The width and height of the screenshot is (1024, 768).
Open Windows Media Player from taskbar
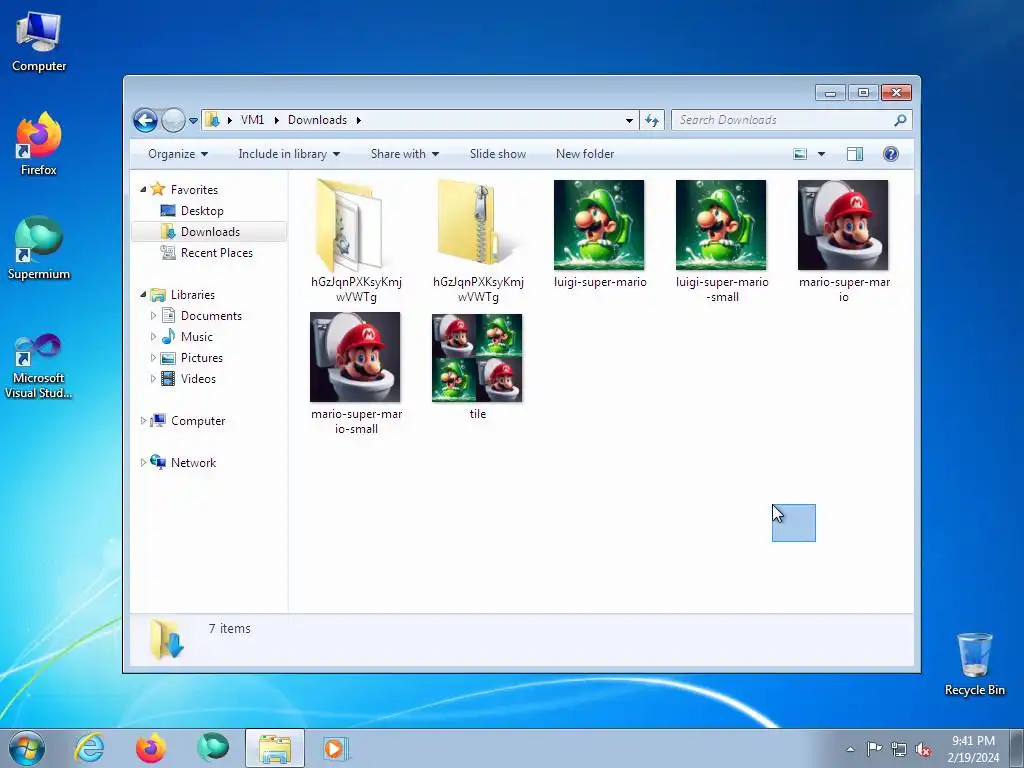click(x=336, y=748)
